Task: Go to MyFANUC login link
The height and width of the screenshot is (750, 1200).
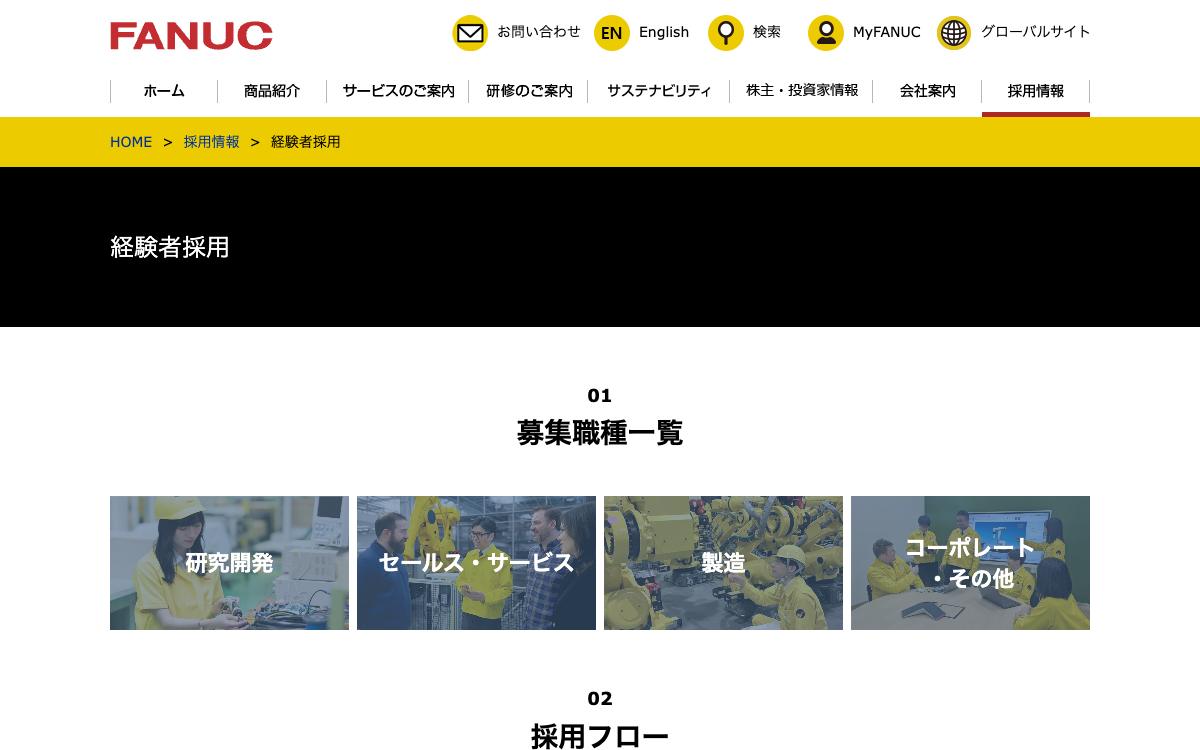Action: click(x=886, y=32)
